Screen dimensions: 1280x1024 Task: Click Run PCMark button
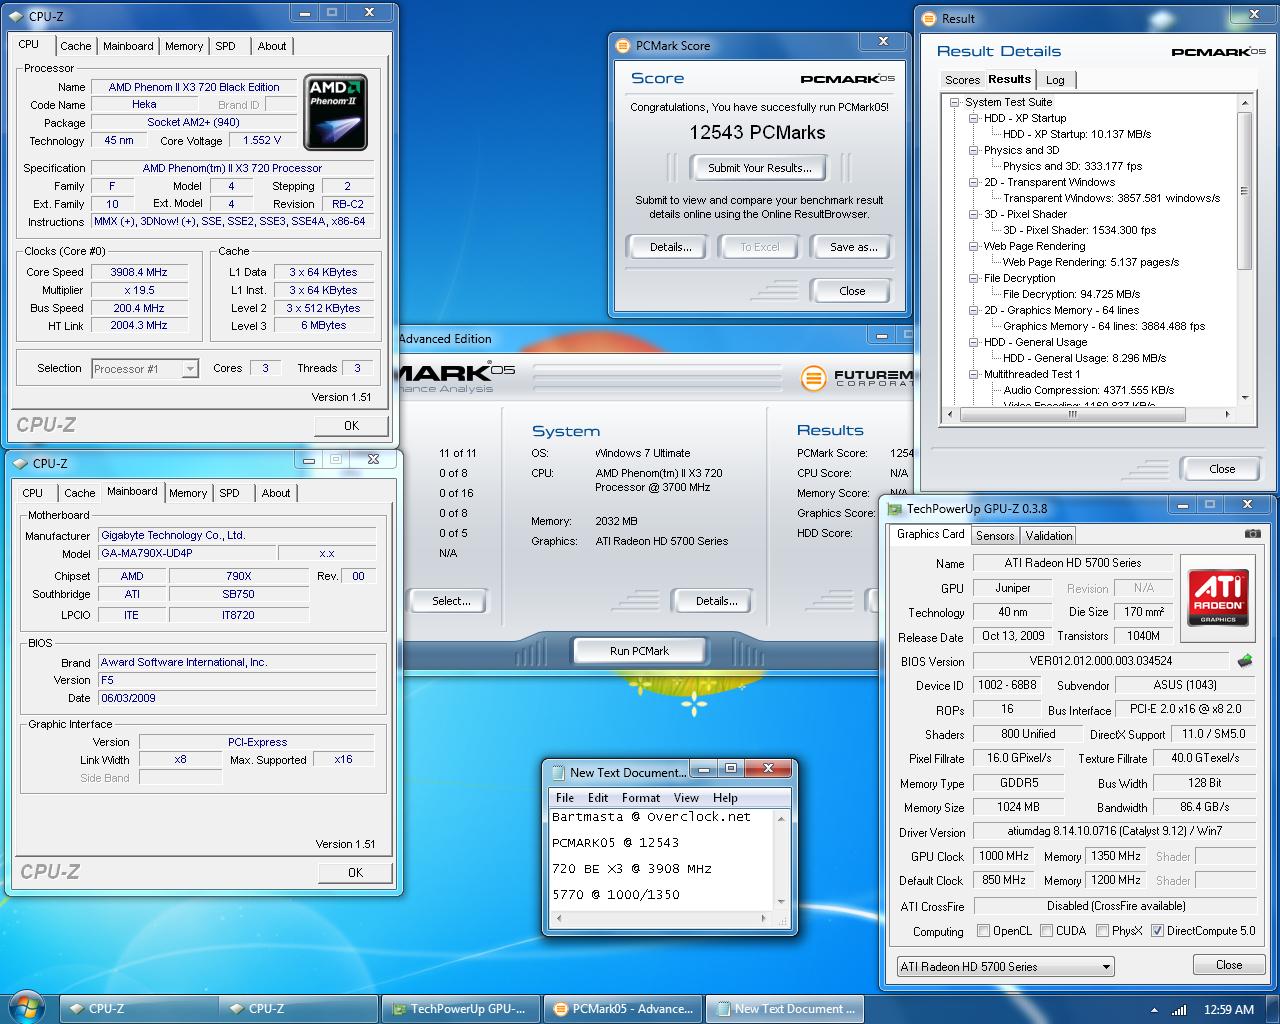pyautogui.click(x=639, y=651)
